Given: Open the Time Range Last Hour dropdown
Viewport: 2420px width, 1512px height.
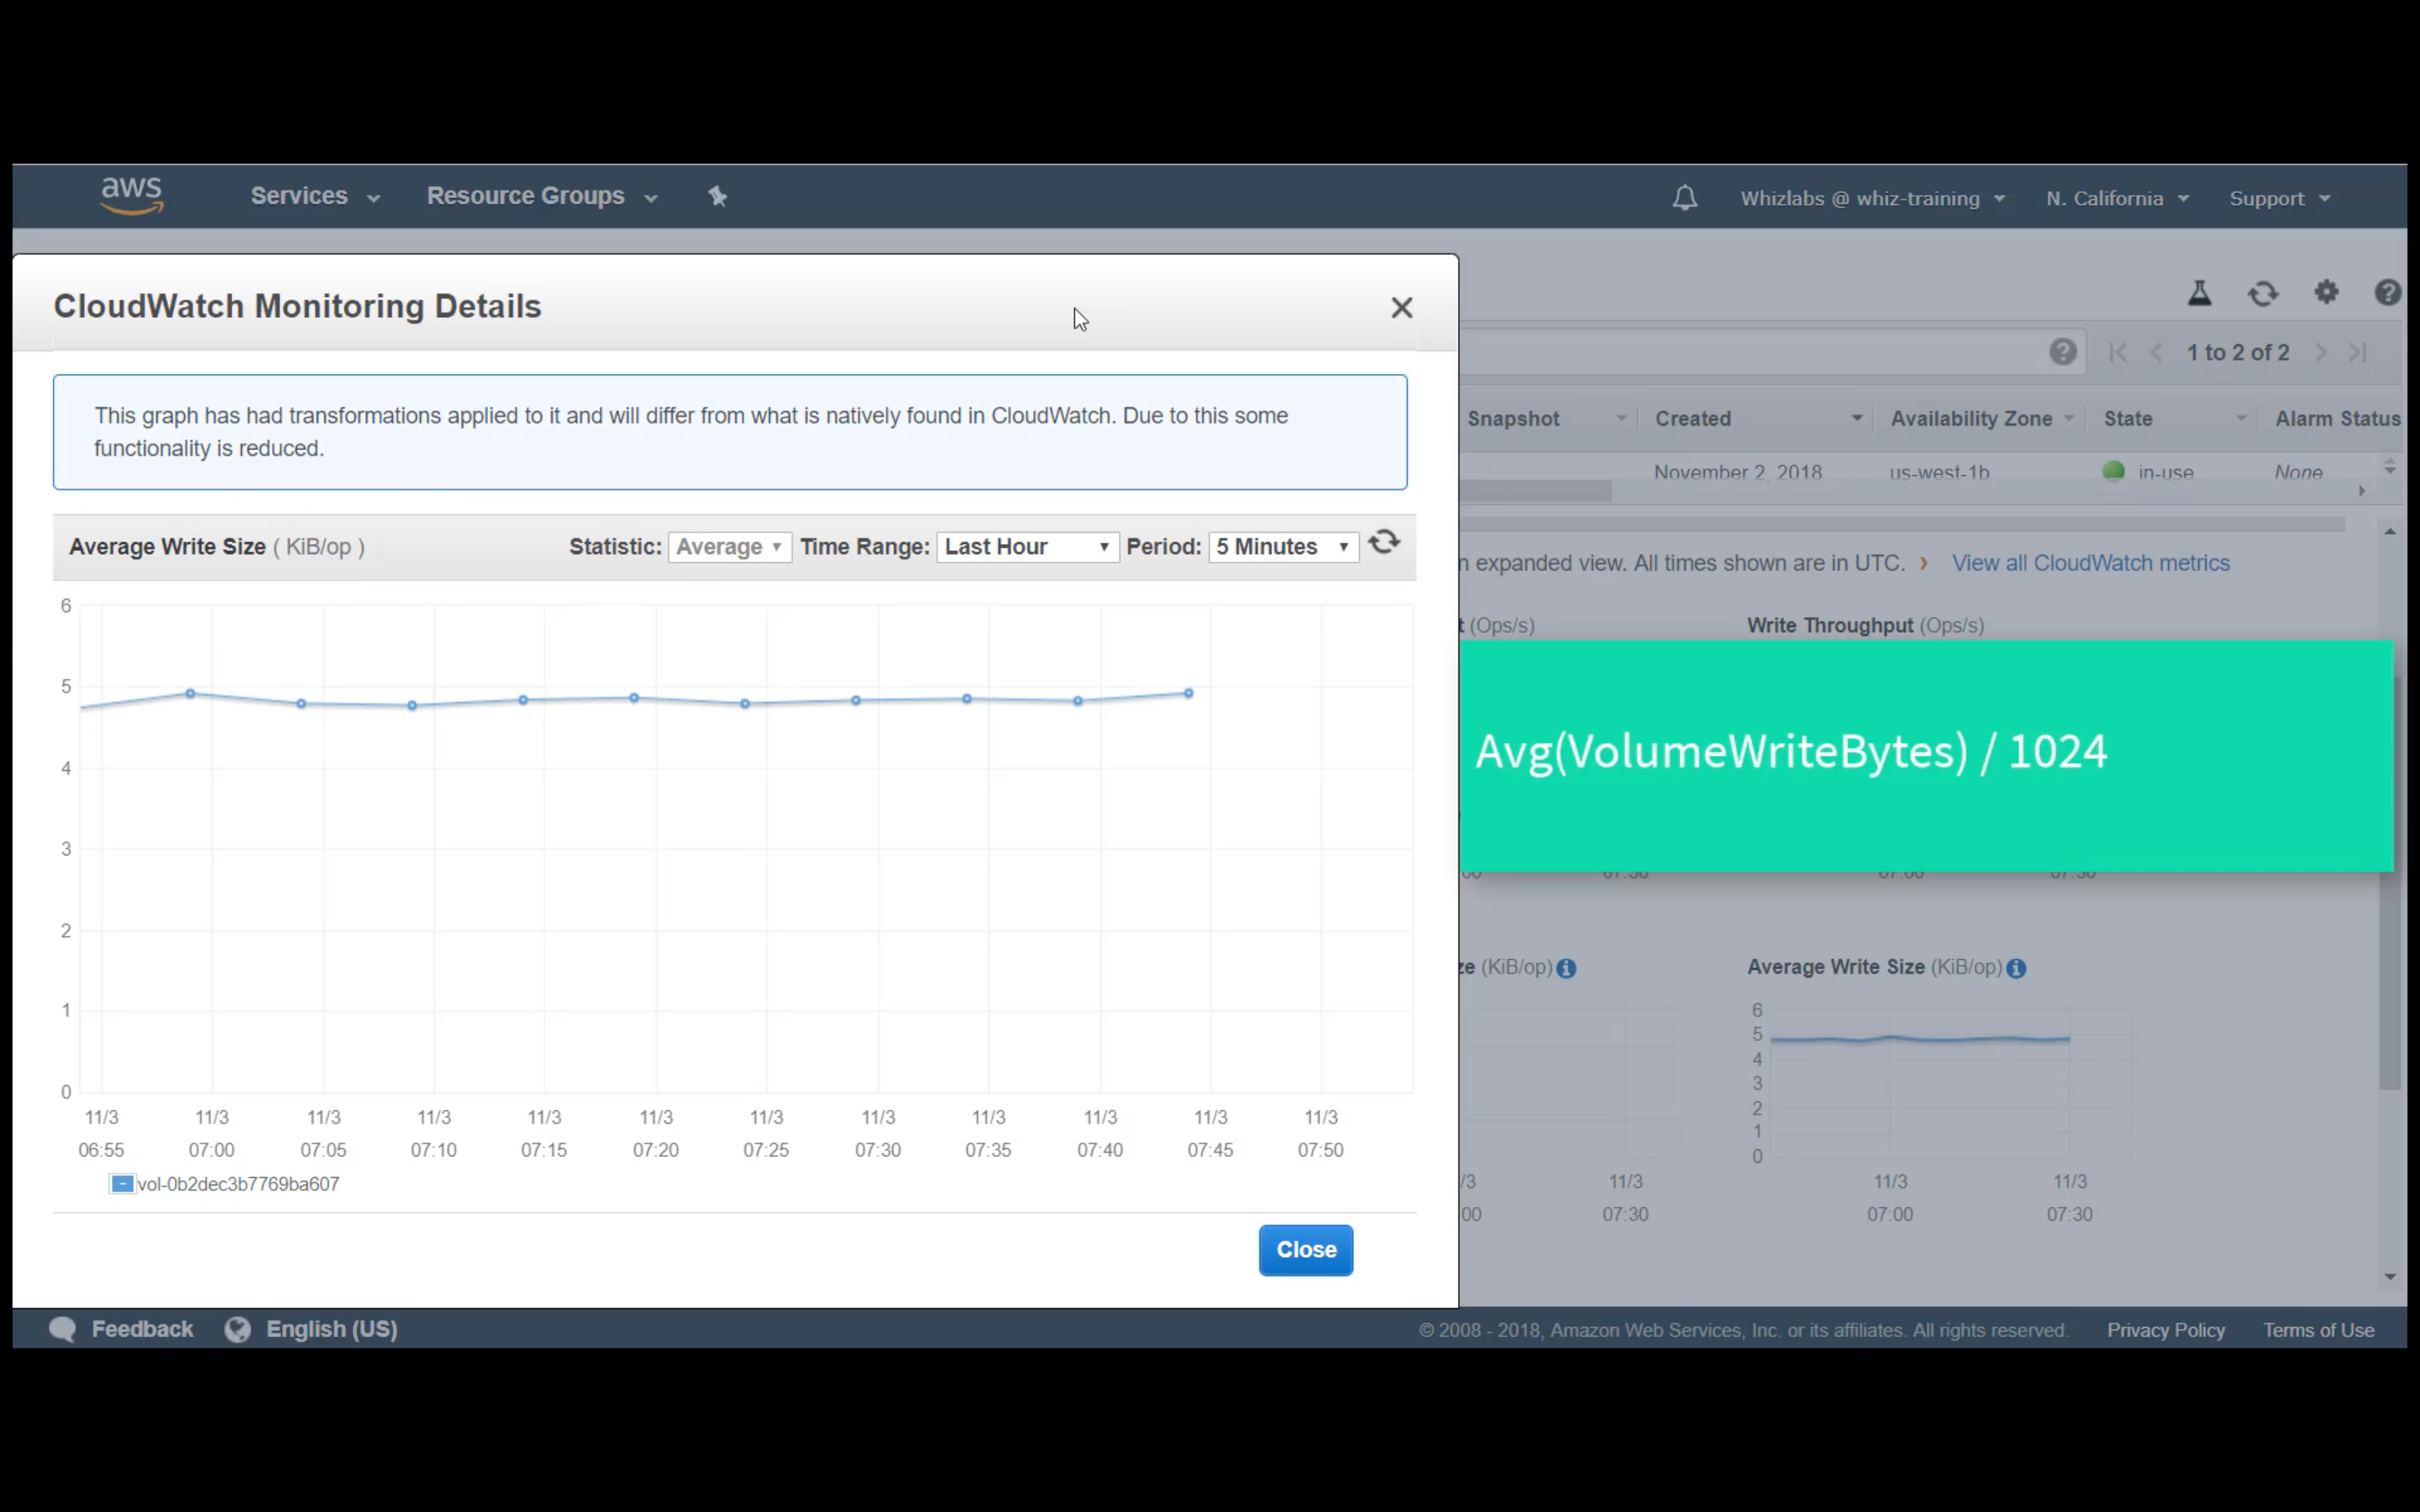Looking at the screenshot, I should click(1026, 547).
